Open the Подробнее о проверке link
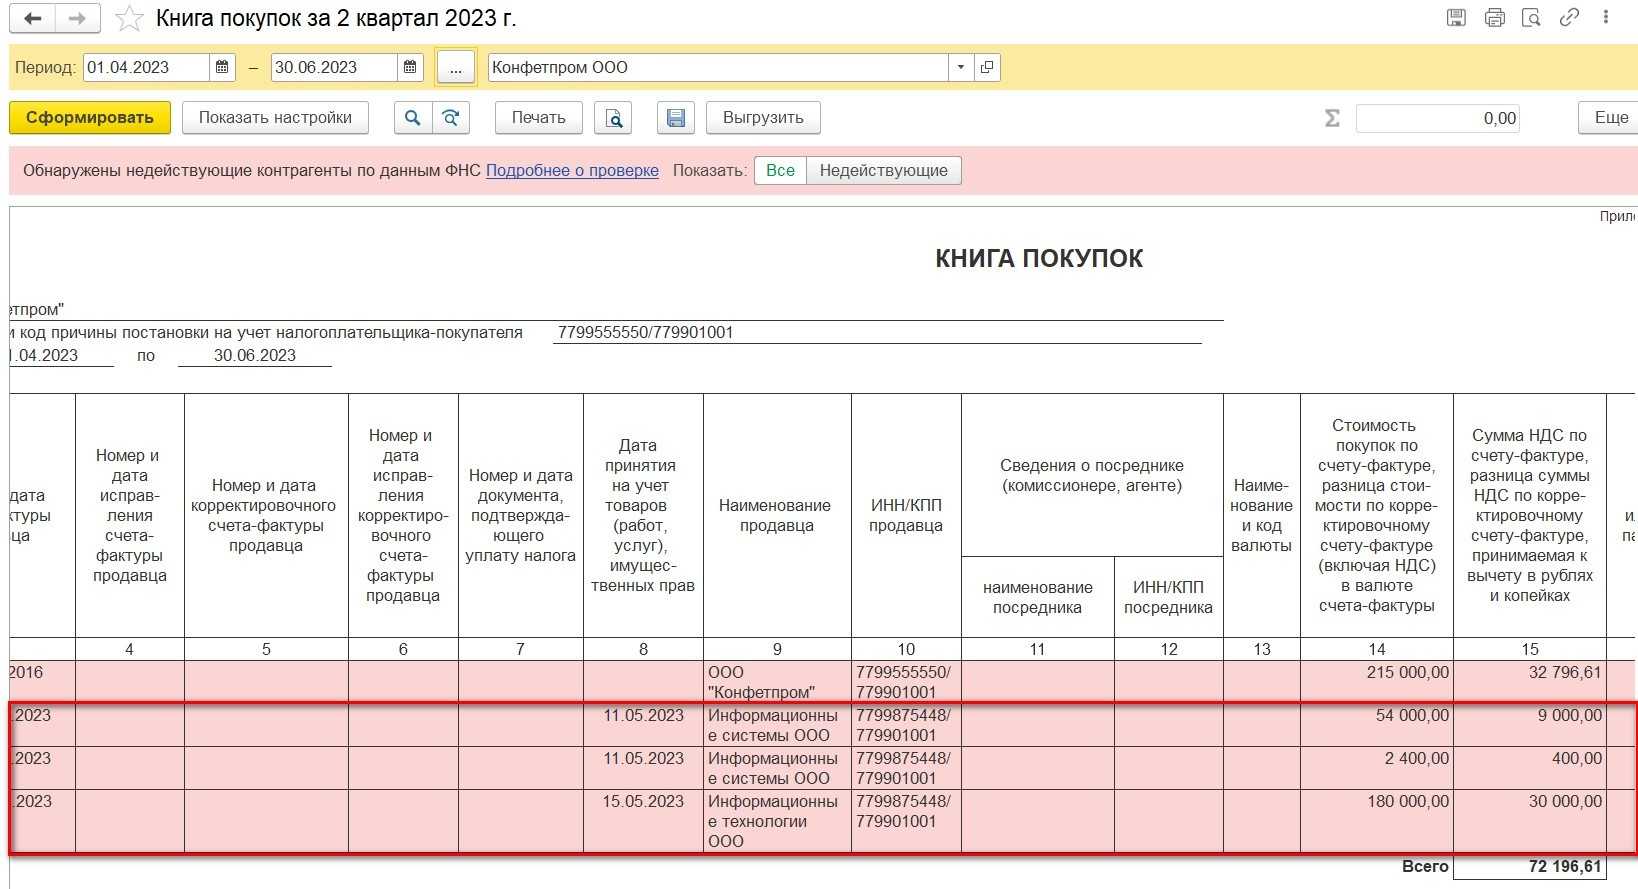 (572, 171)
